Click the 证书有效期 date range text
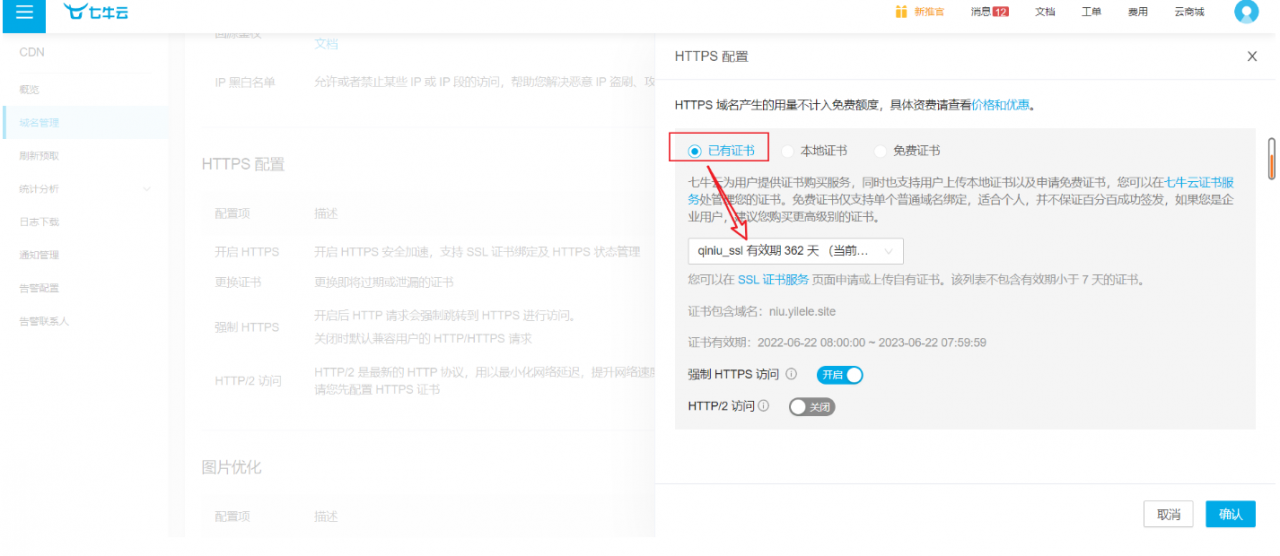 872,342
